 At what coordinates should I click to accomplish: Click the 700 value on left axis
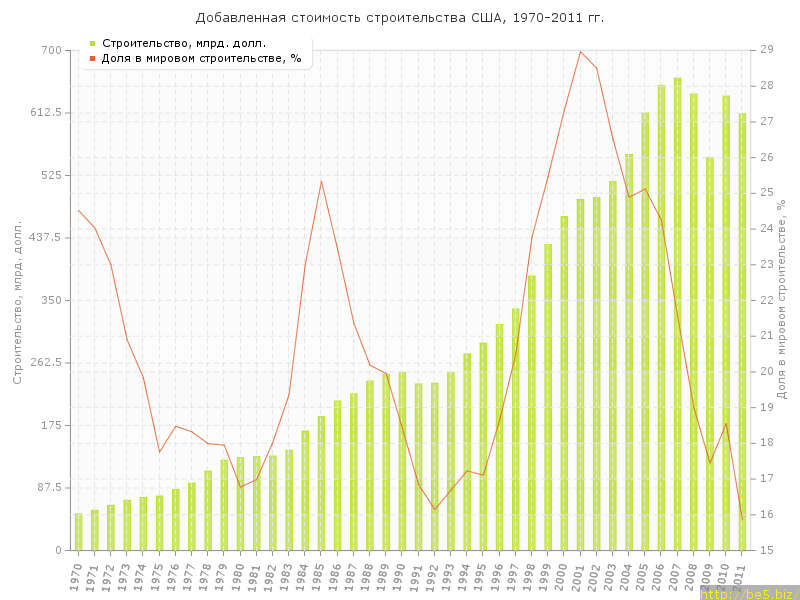50,50
